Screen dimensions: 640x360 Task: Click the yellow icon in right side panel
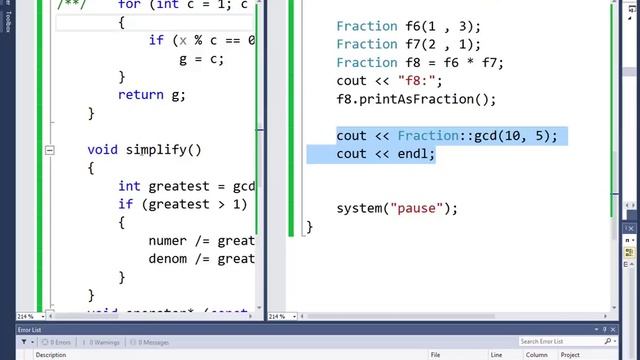[x=629, y=253]
